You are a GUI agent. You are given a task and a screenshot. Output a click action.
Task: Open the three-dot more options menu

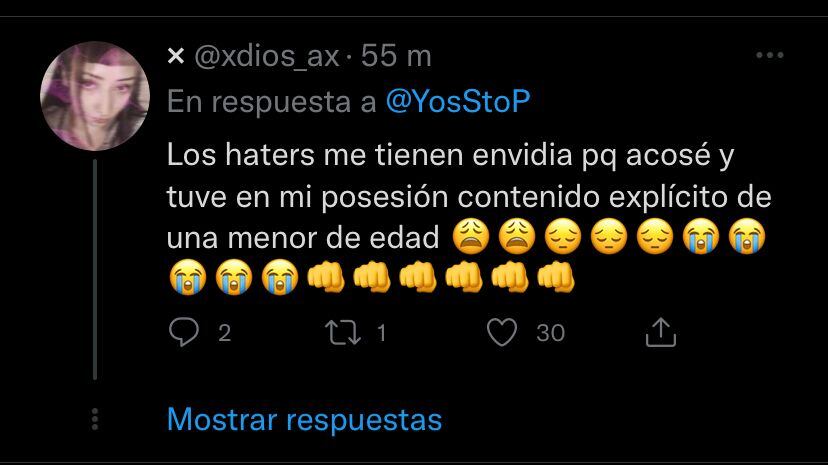[x=769, y=55]
